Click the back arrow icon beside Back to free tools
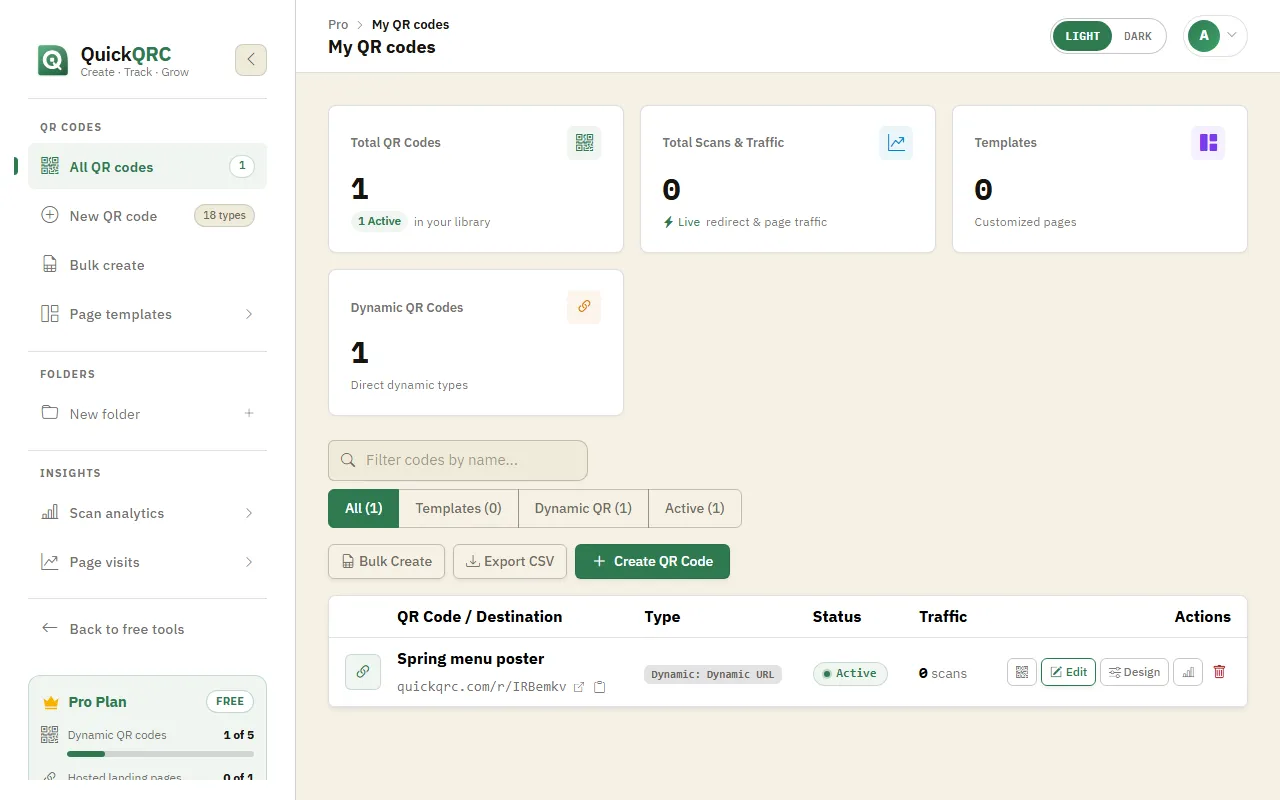The width and height of the screenshot is (1280, 800). coord(50,628)
